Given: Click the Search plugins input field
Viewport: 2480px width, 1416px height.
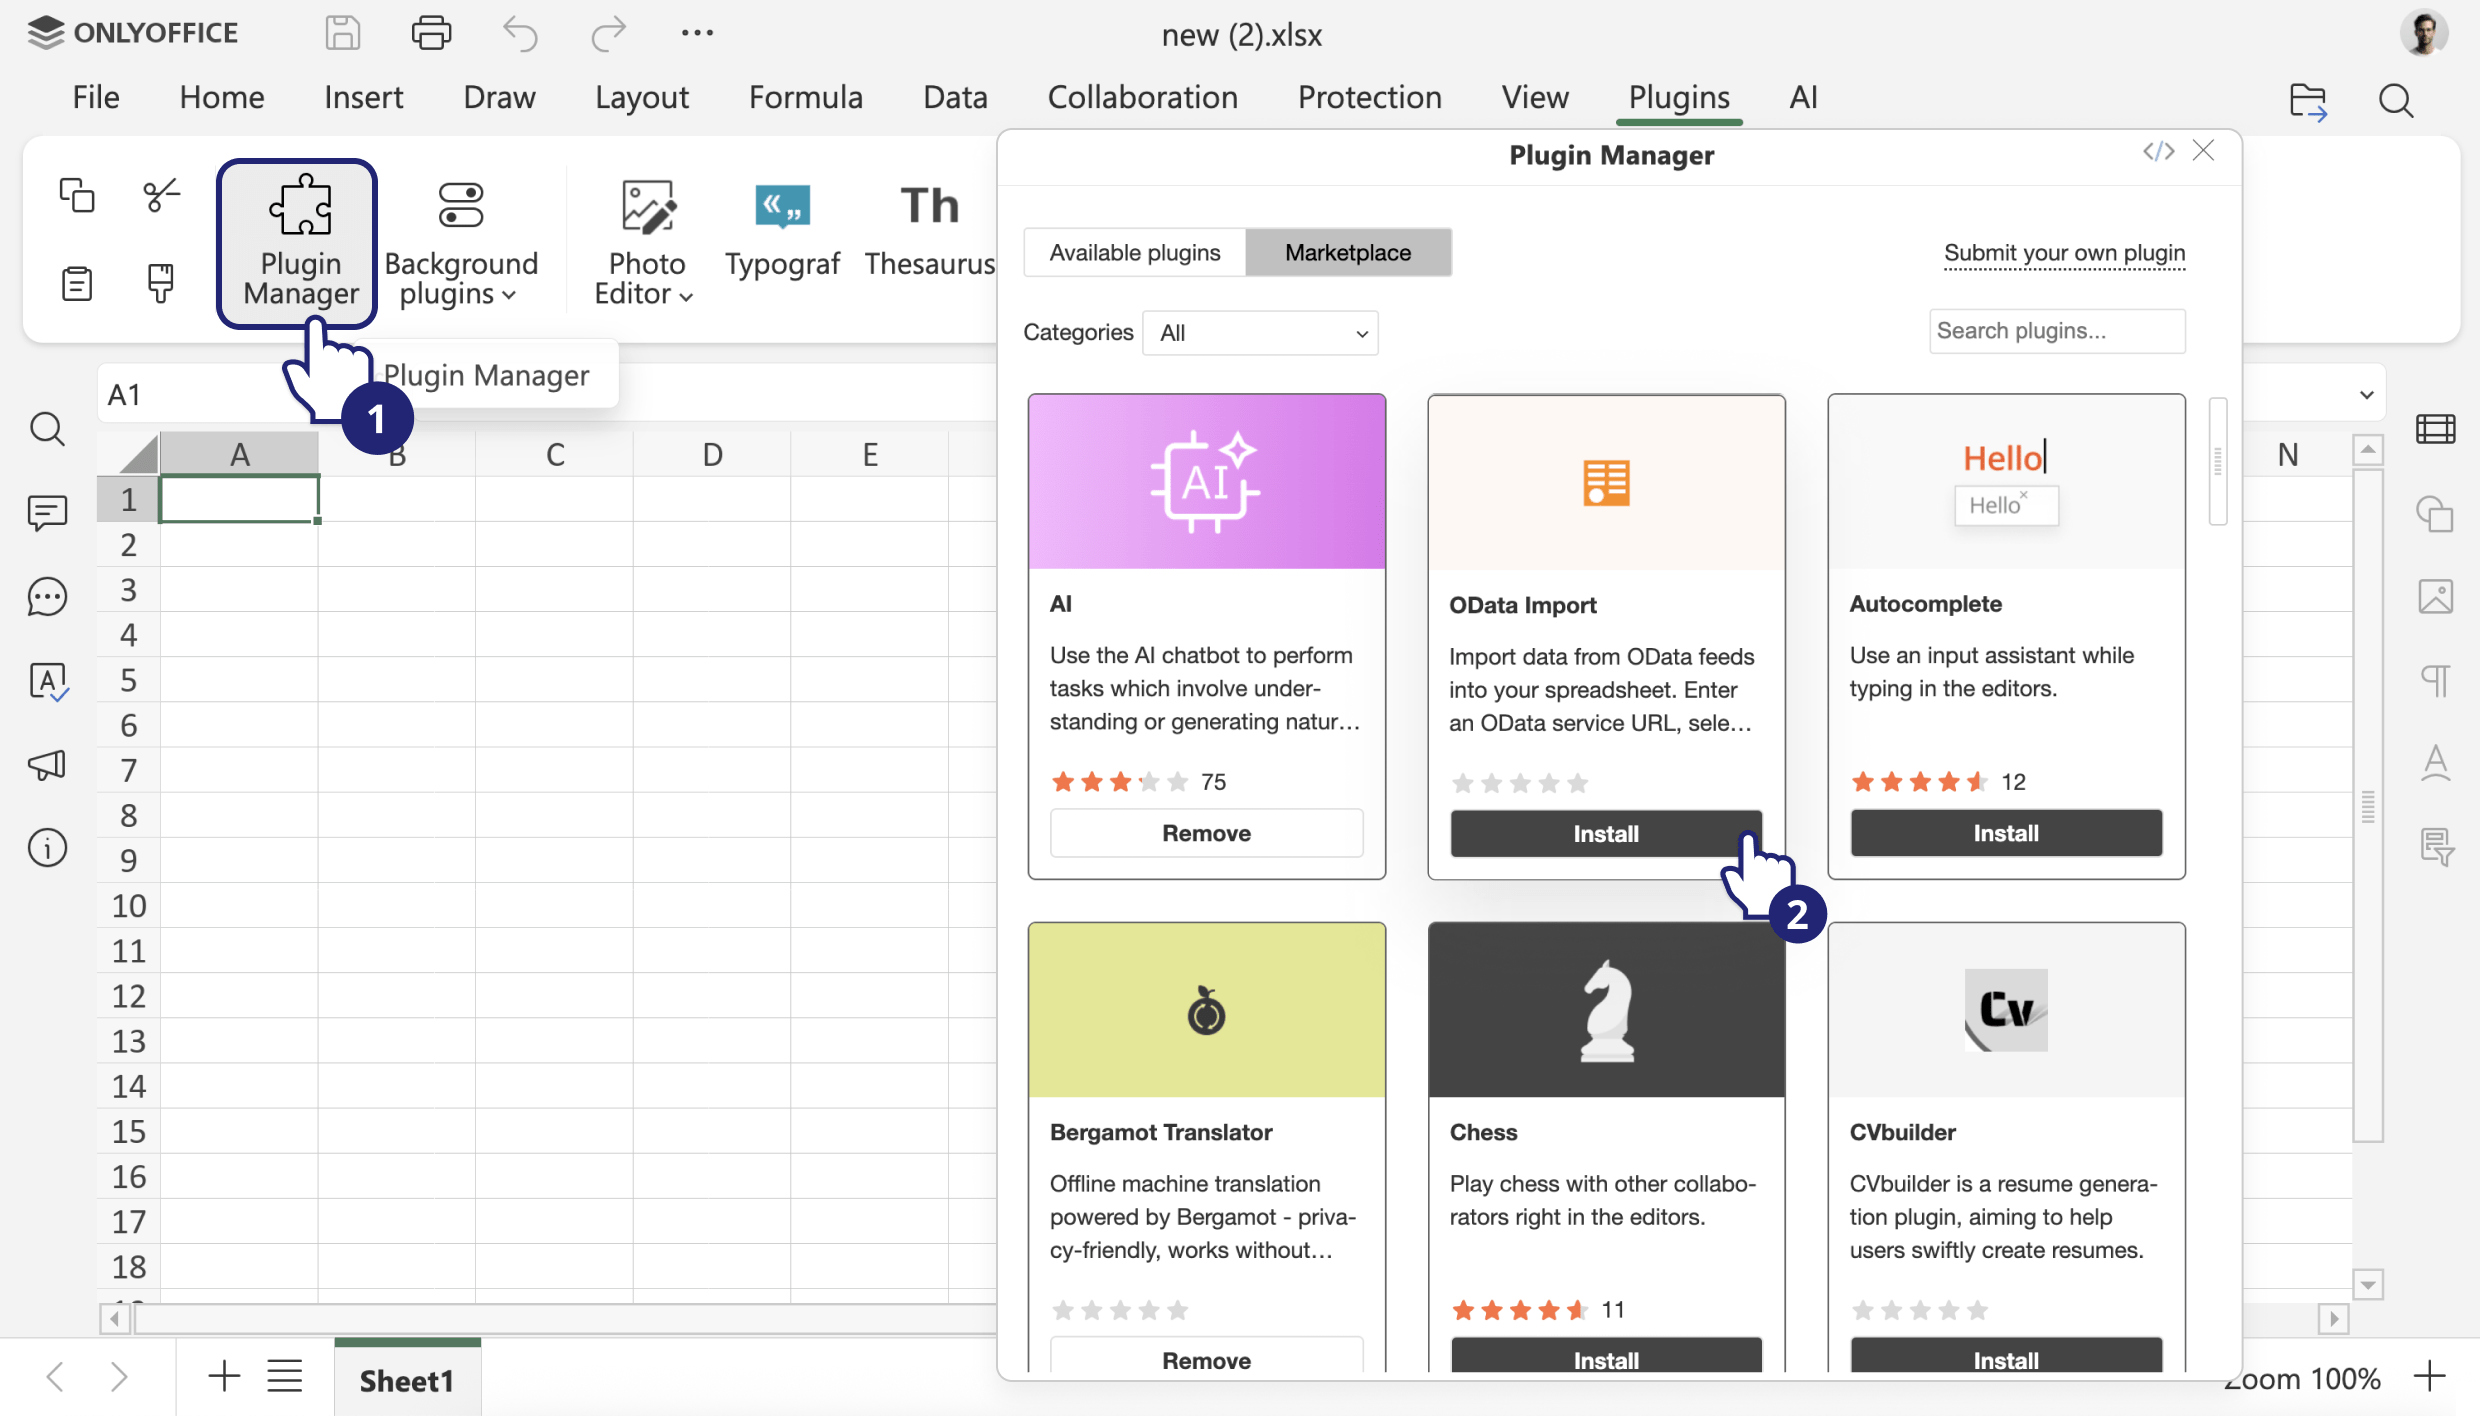Looking at the screenshot, I should click(x=2056, y=331).
